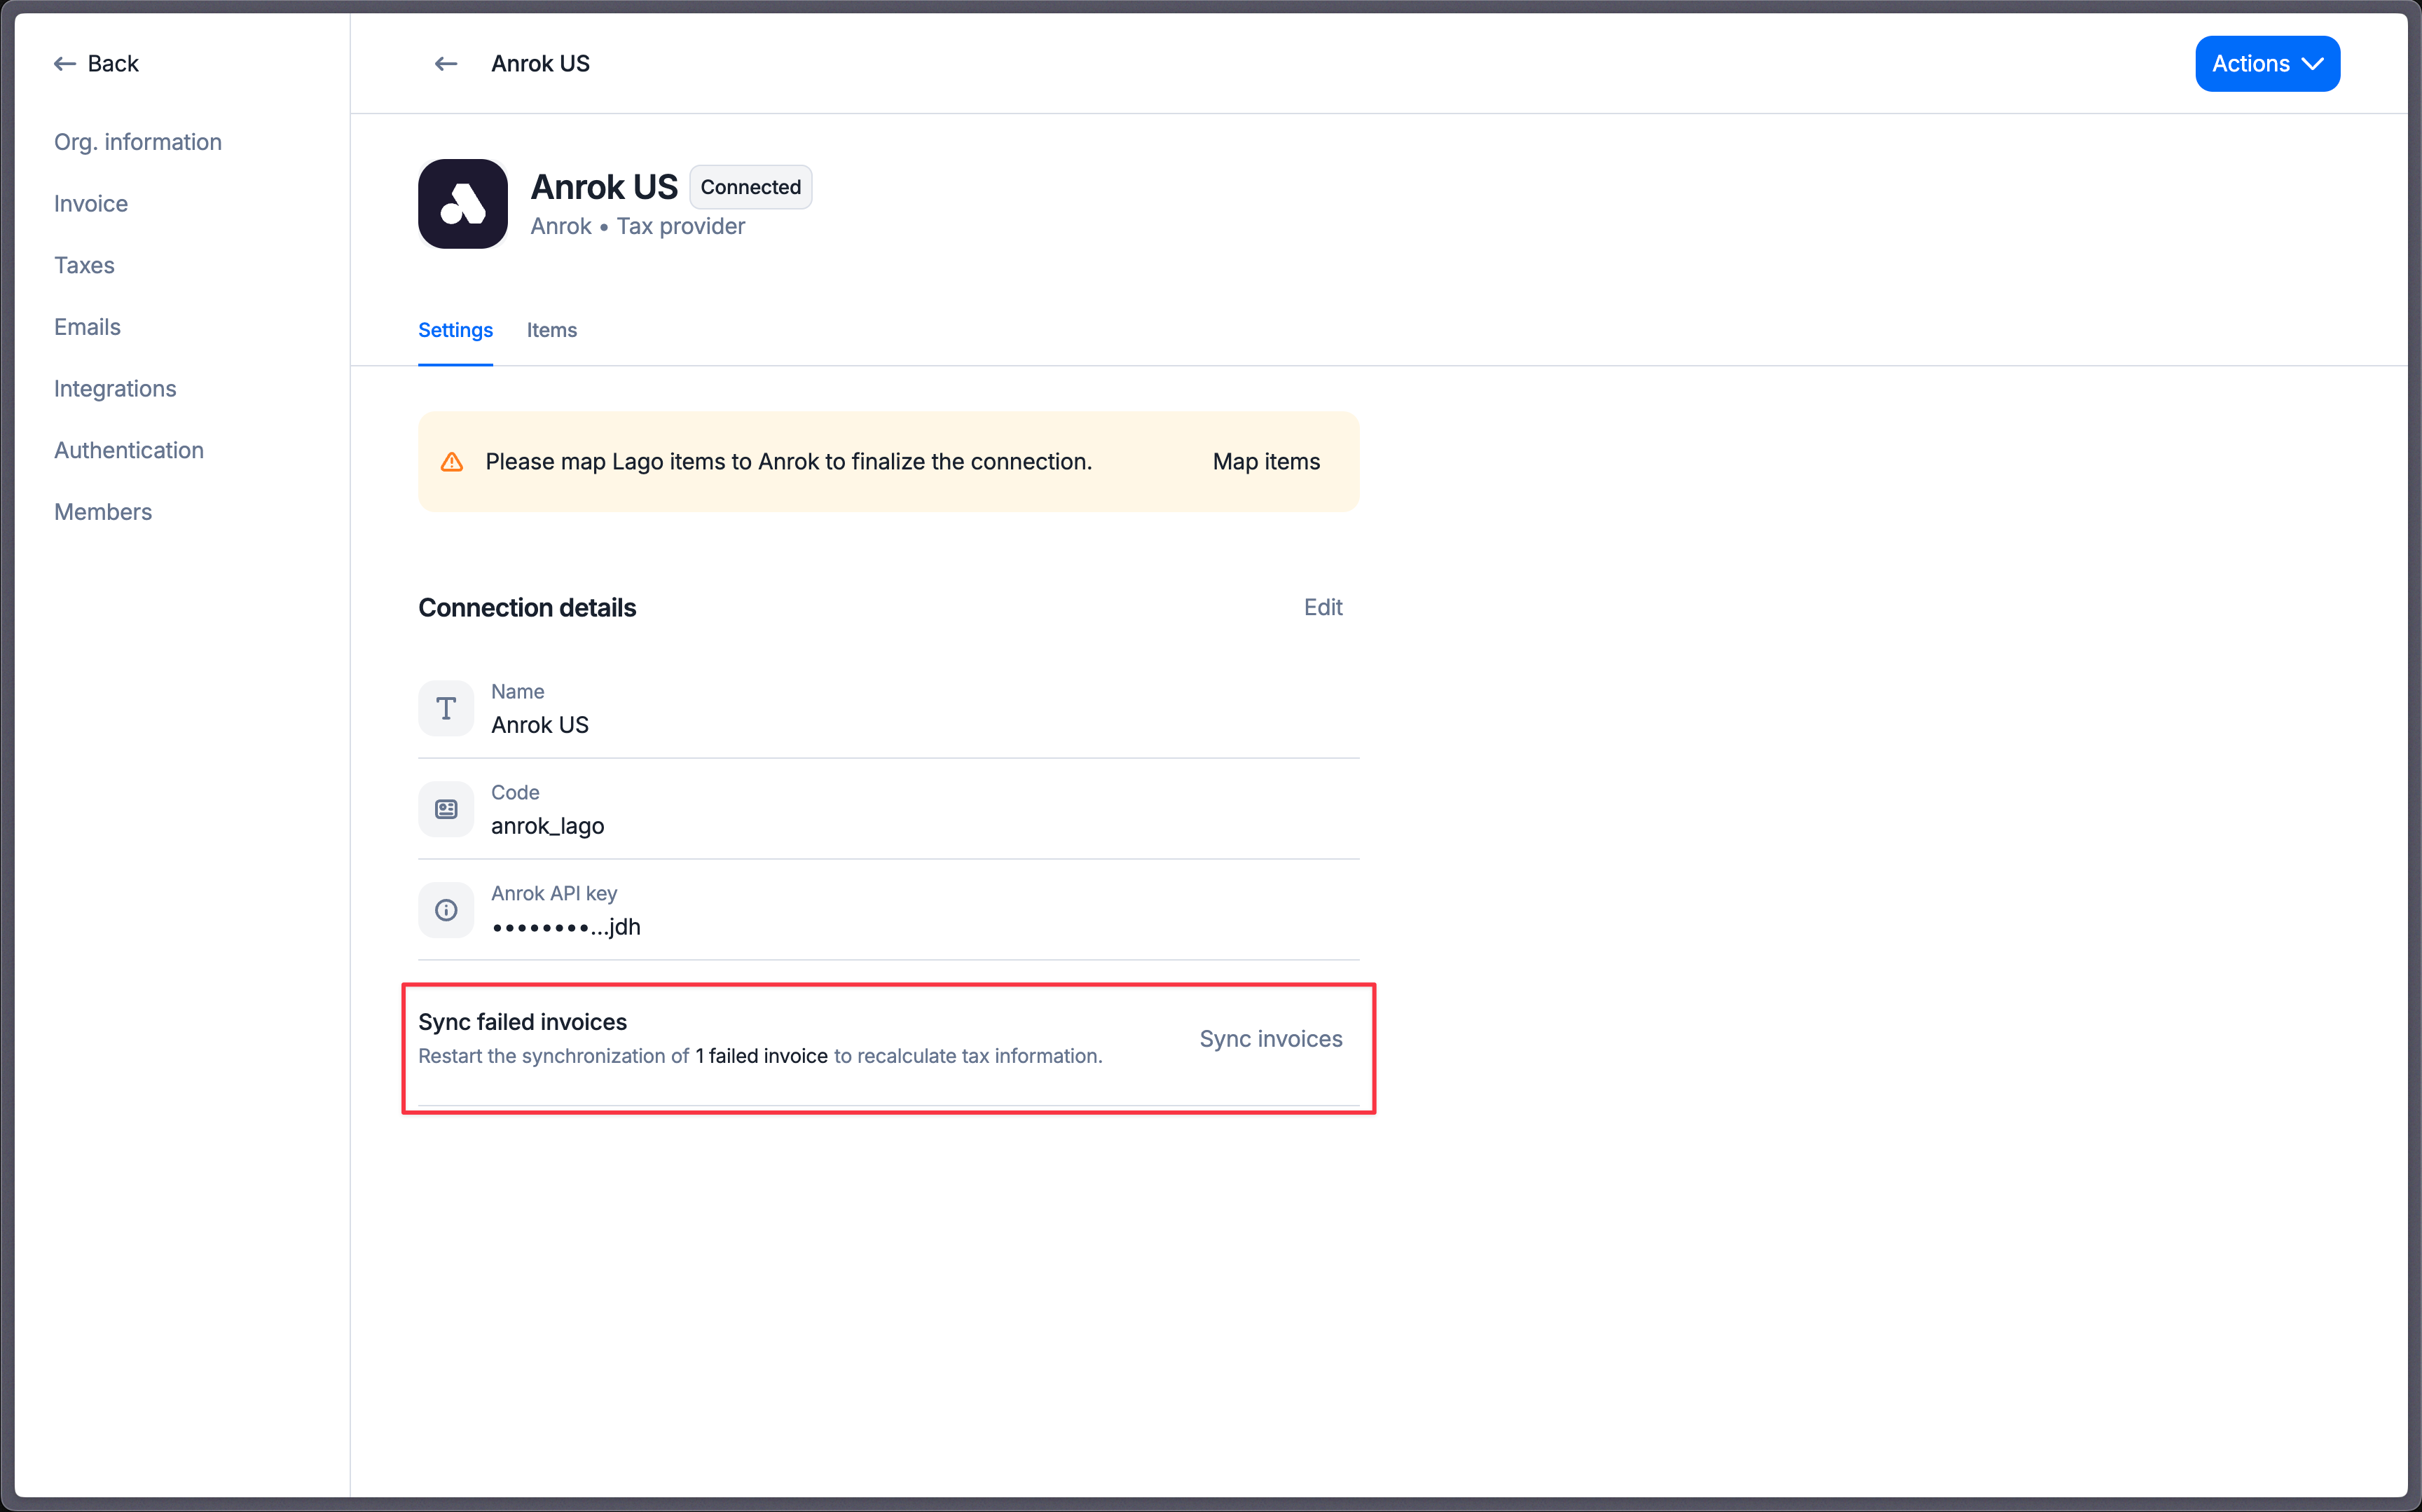Click the back arrow next to Anrok US header
Image resolution: width=2422 pixels, height=1512 pixels.
[x=446, y=64]
